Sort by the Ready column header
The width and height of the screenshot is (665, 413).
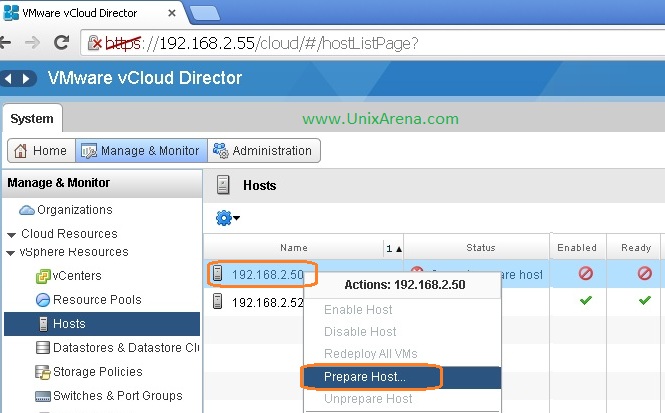636,248
